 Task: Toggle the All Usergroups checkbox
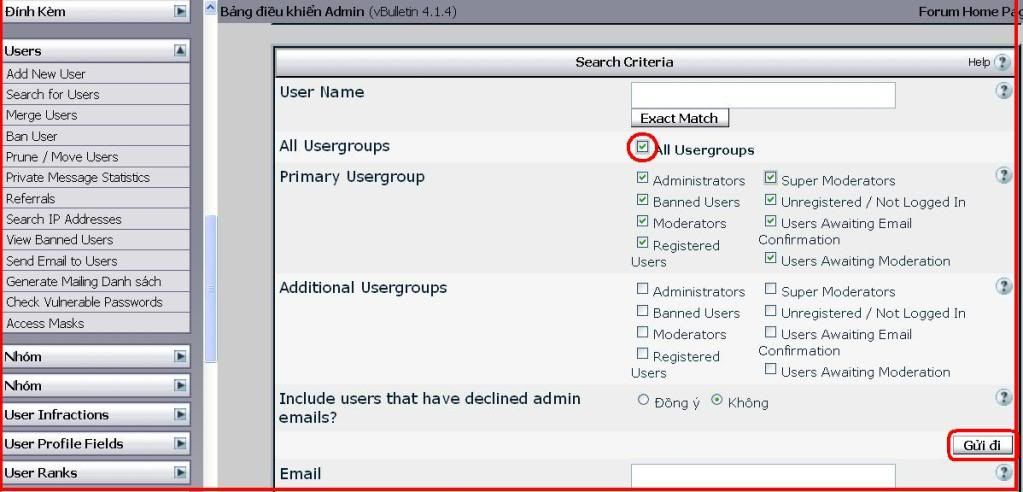point(643,148)
